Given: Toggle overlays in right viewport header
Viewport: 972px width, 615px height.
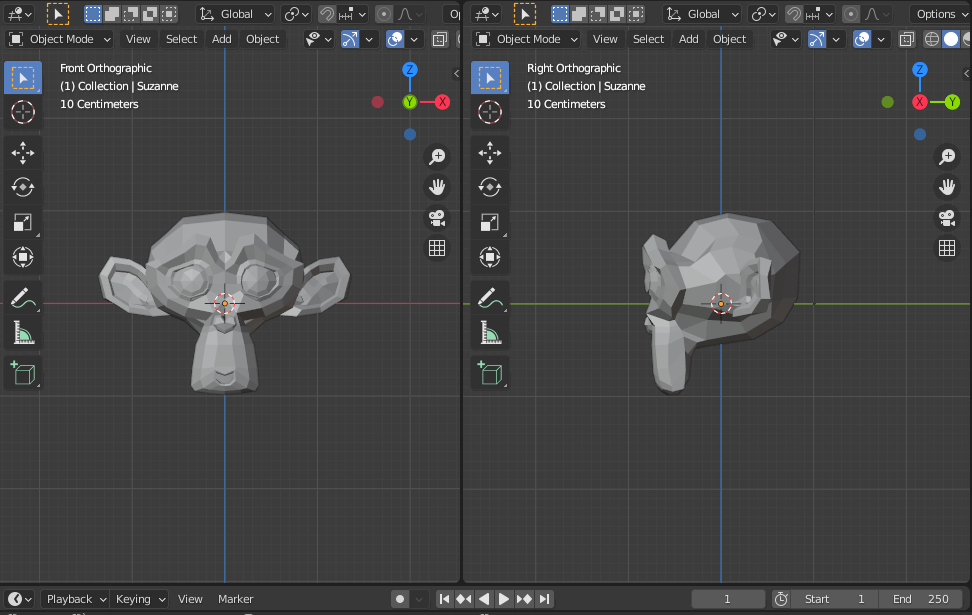Looking at the screenshot, I should tap(862, 39).
